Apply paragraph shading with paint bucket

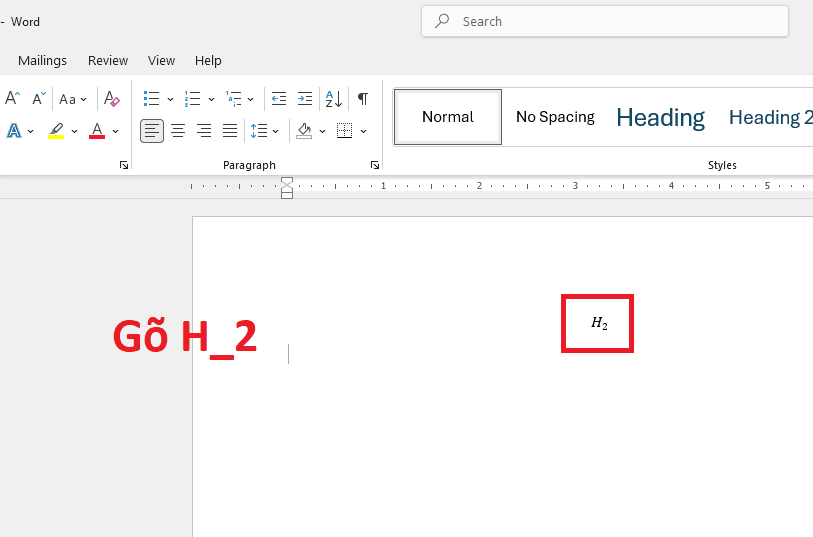click(304, 131)
